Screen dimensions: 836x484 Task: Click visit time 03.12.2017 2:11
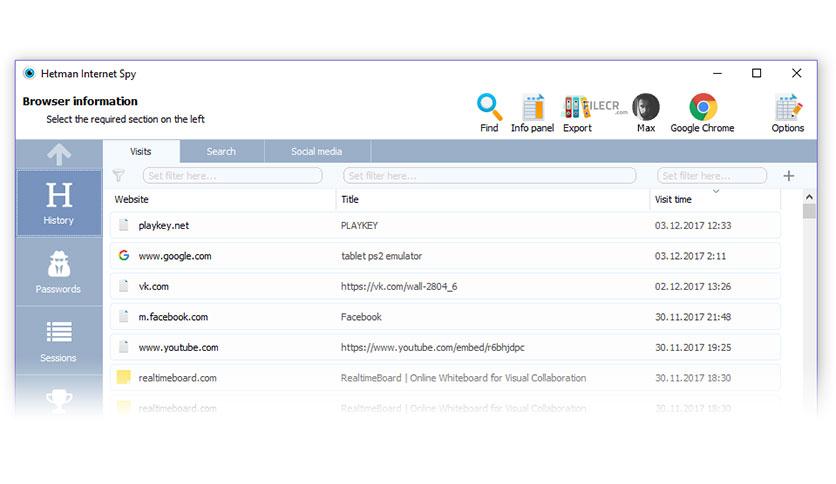coord(690,256)
